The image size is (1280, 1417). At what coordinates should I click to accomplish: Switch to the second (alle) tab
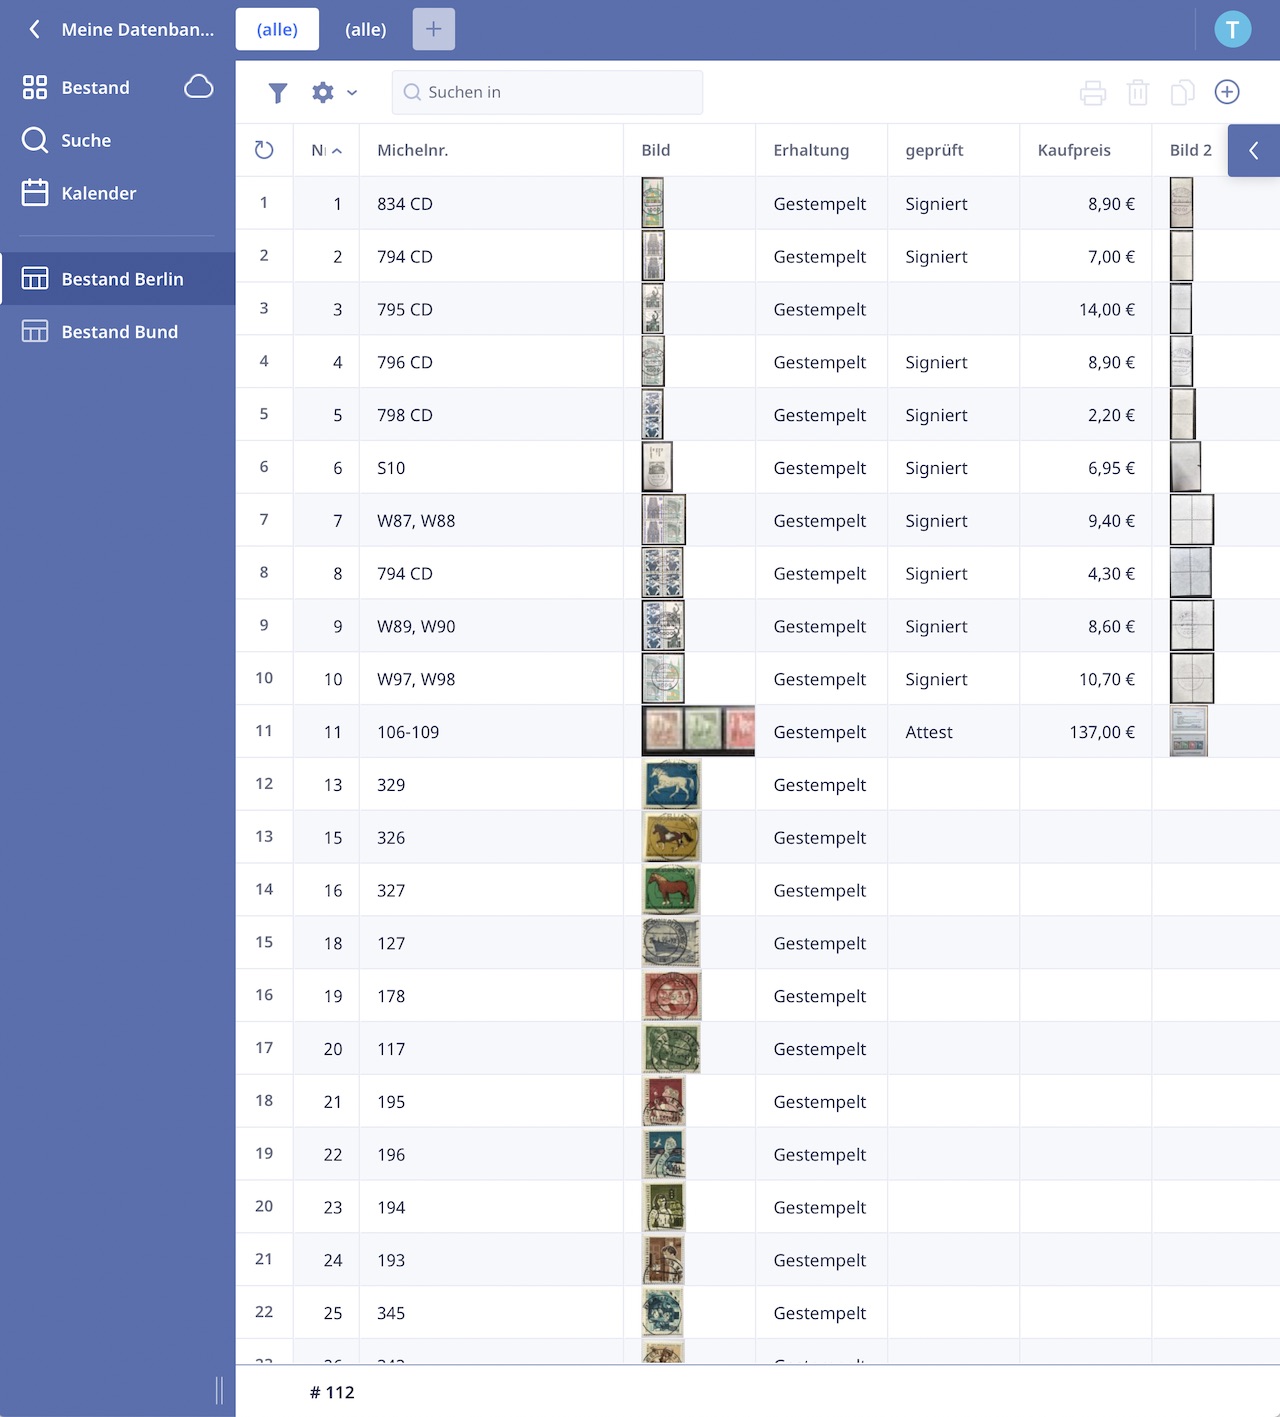365,30
